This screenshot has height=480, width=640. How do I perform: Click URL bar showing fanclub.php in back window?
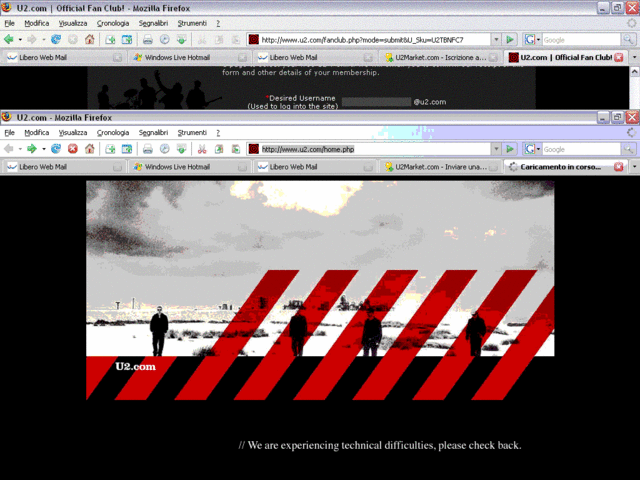[375, 40]
